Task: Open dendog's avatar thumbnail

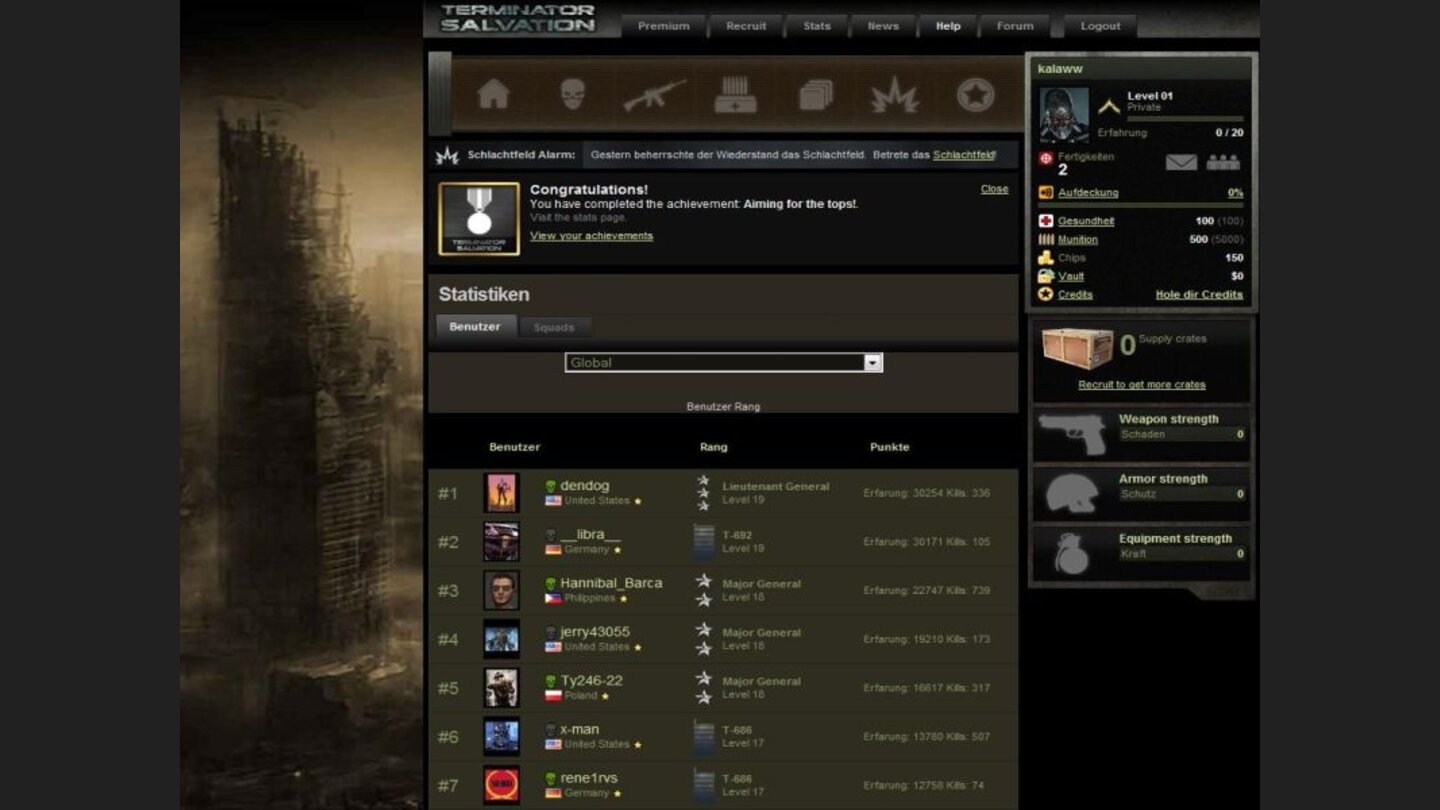Action: click(501, 493)
